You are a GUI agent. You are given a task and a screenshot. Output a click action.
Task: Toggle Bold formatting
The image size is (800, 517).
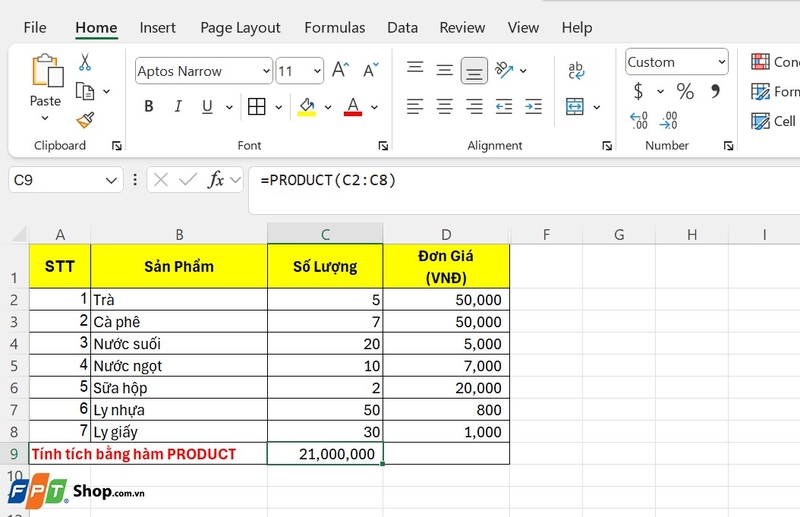[148, 106]
